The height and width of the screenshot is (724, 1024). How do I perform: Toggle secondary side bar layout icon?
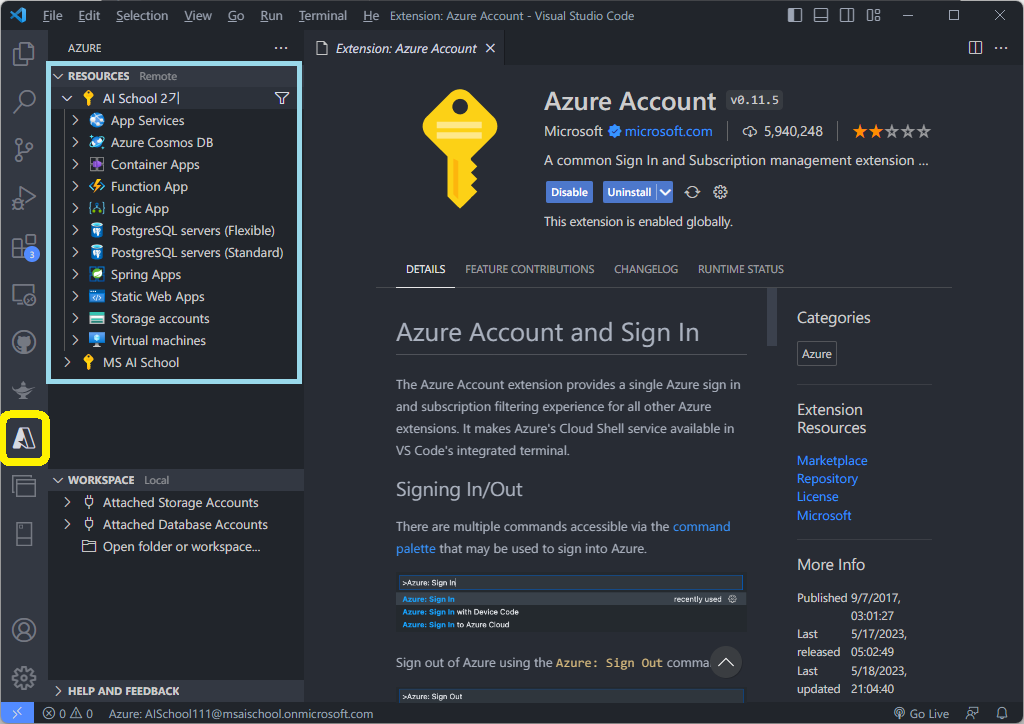tap(847, 15)
